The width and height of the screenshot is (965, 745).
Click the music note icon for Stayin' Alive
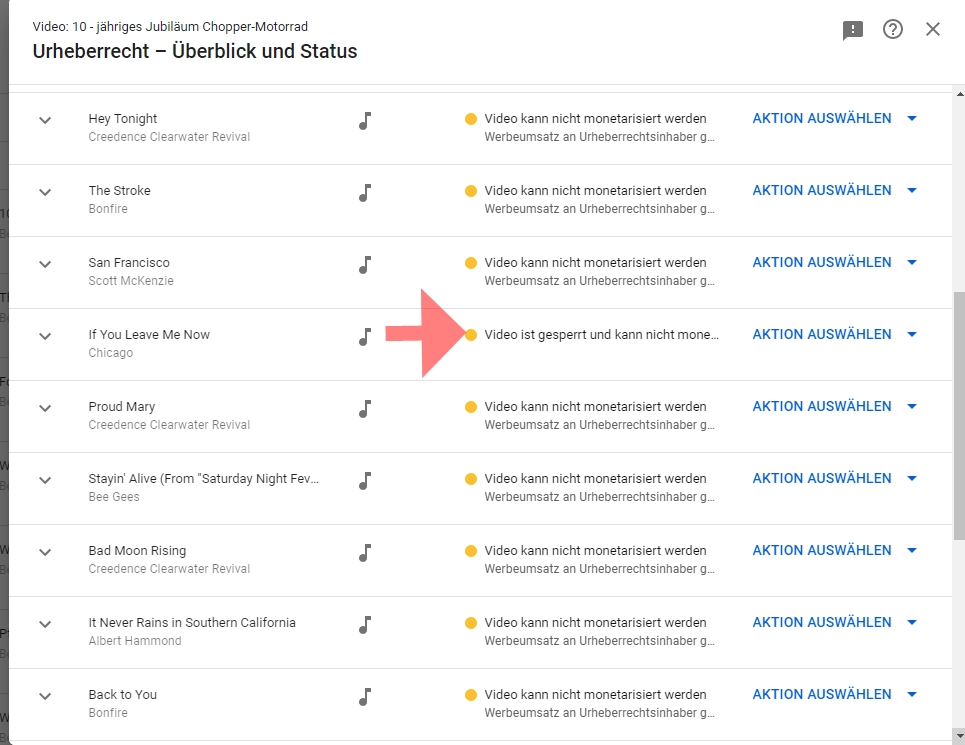365,480
